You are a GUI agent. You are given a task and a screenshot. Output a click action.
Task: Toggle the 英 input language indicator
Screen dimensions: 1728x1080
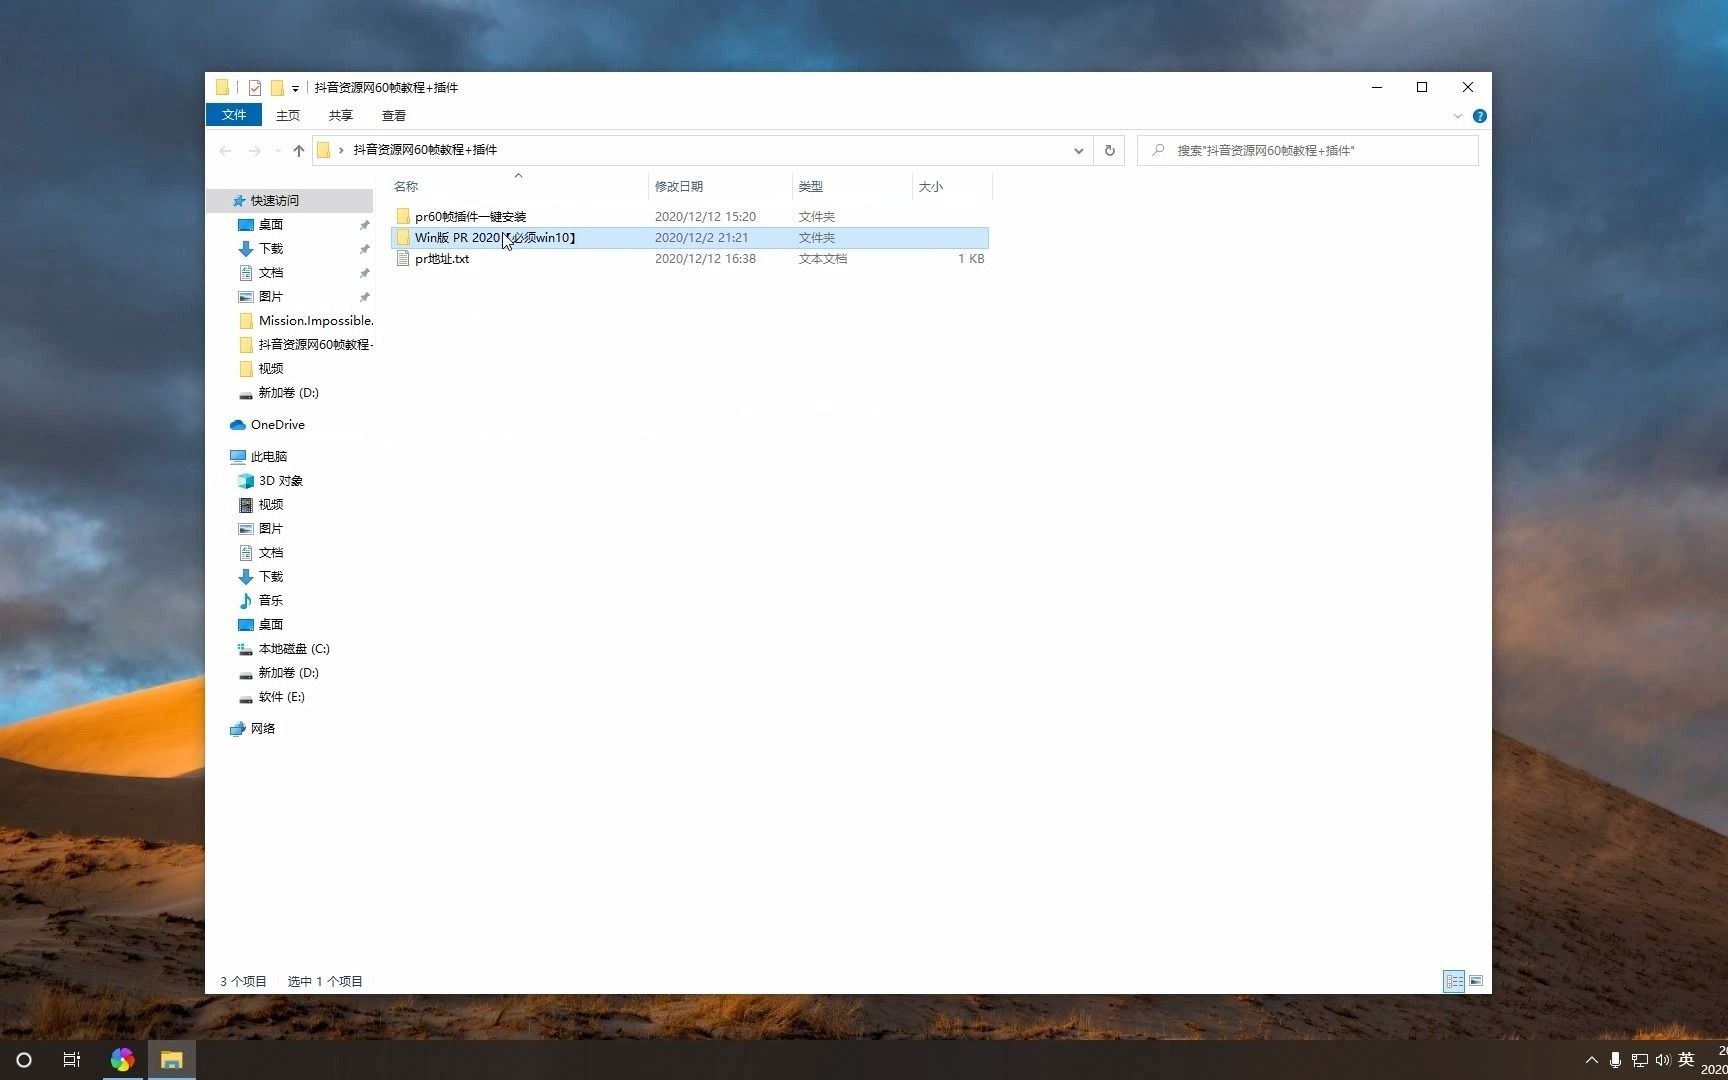1686,1060
